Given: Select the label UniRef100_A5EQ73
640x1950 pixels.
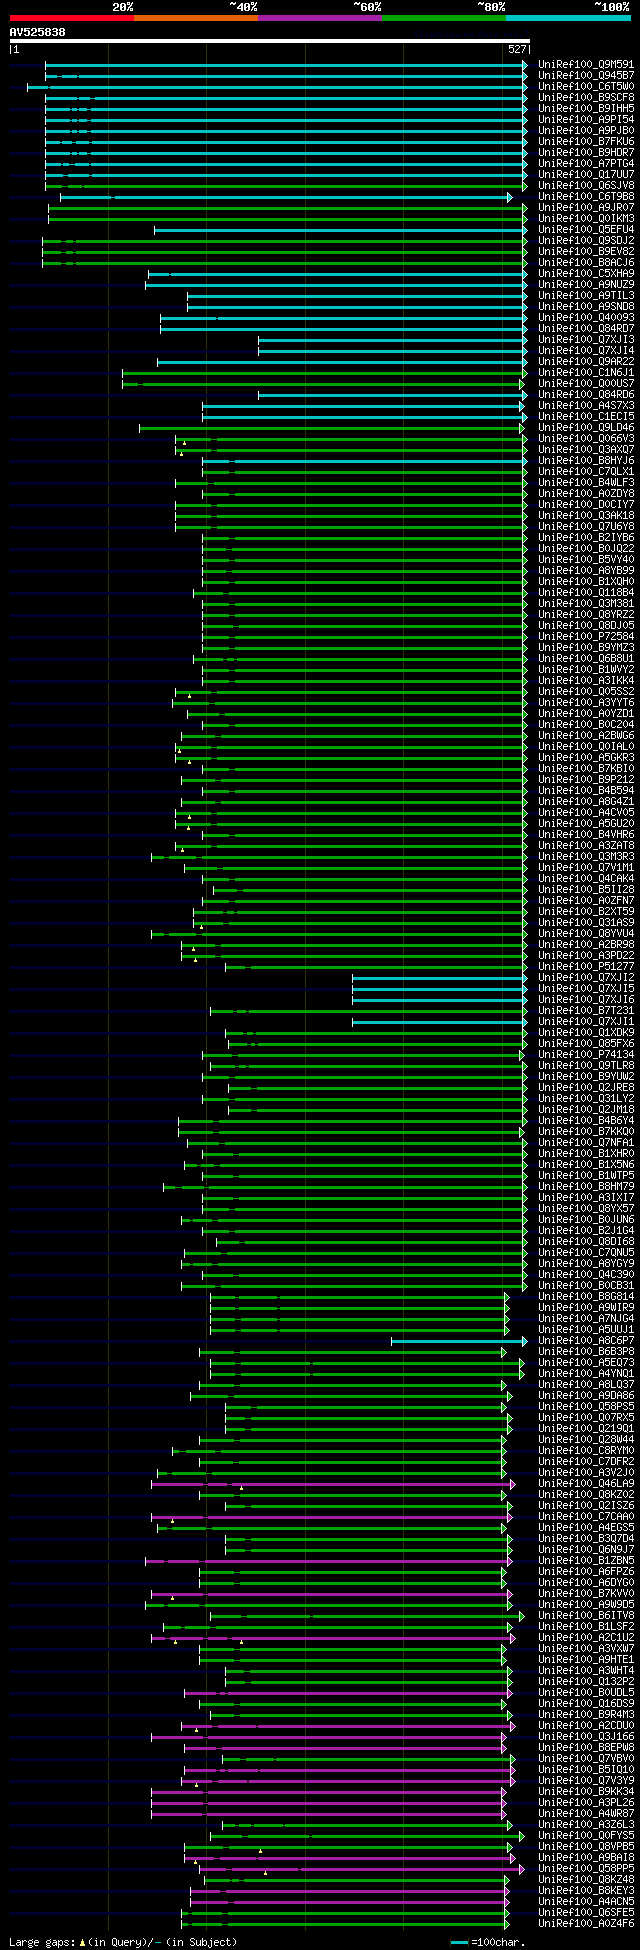Looking at the screenshot, I should 586,1362.
